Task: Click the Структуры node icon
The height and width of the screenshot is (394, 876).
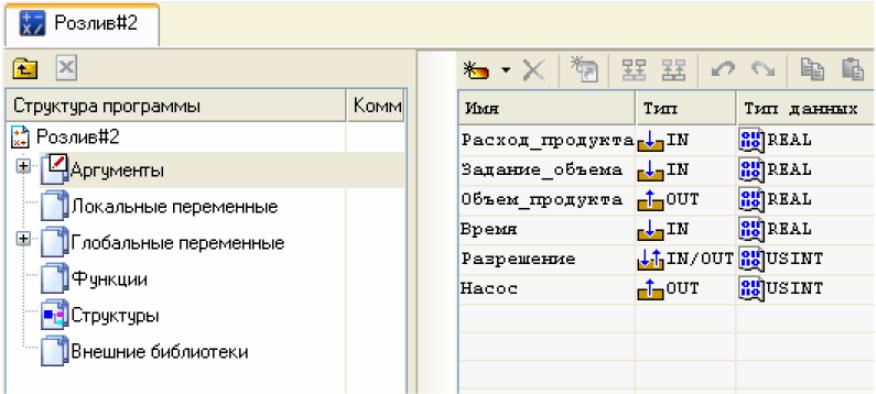Action: click(55, 315)
